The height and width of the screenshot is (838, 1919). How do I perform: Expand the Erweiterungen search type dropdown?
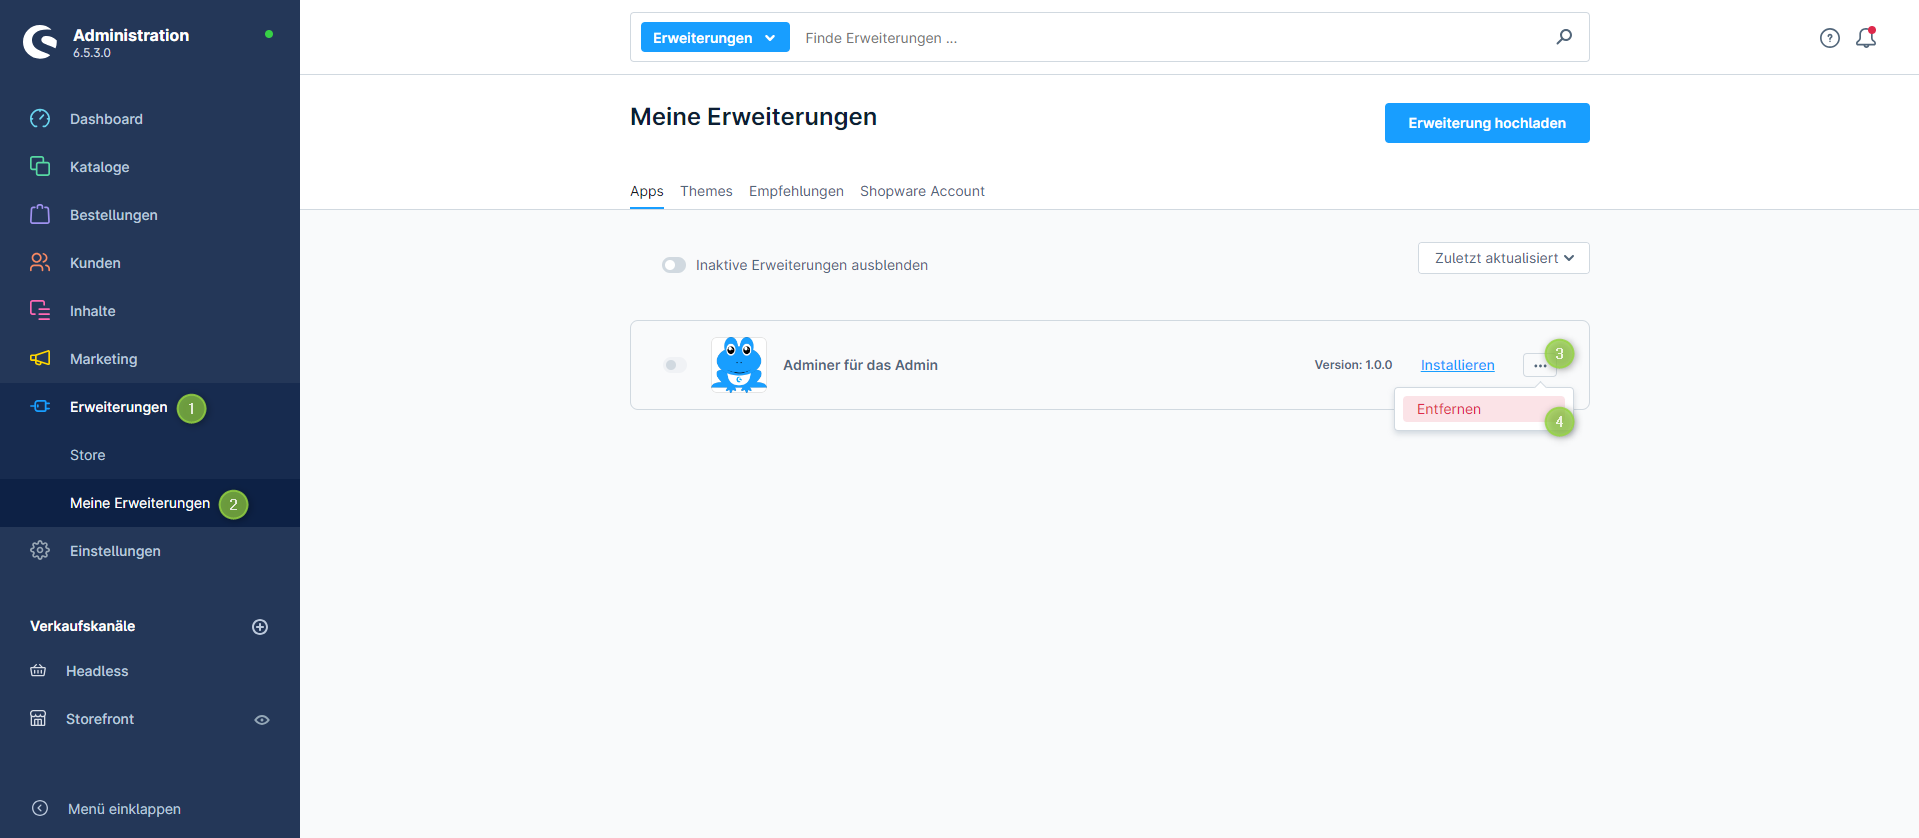[714, 38]
